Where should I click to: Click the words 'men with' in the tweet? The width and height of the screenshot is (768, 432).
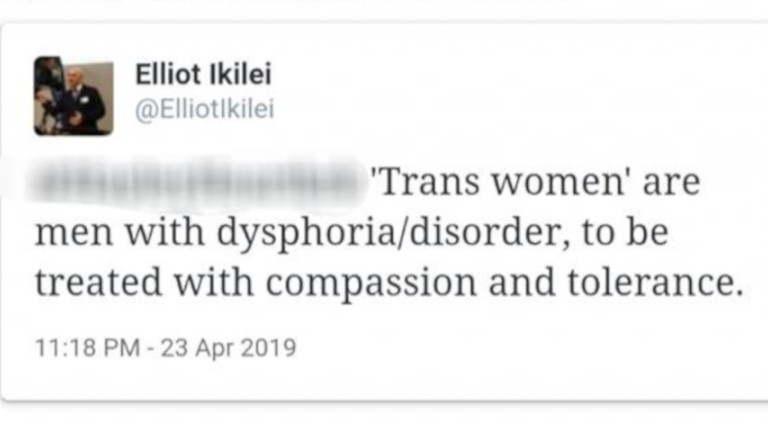tap(120, 232)
